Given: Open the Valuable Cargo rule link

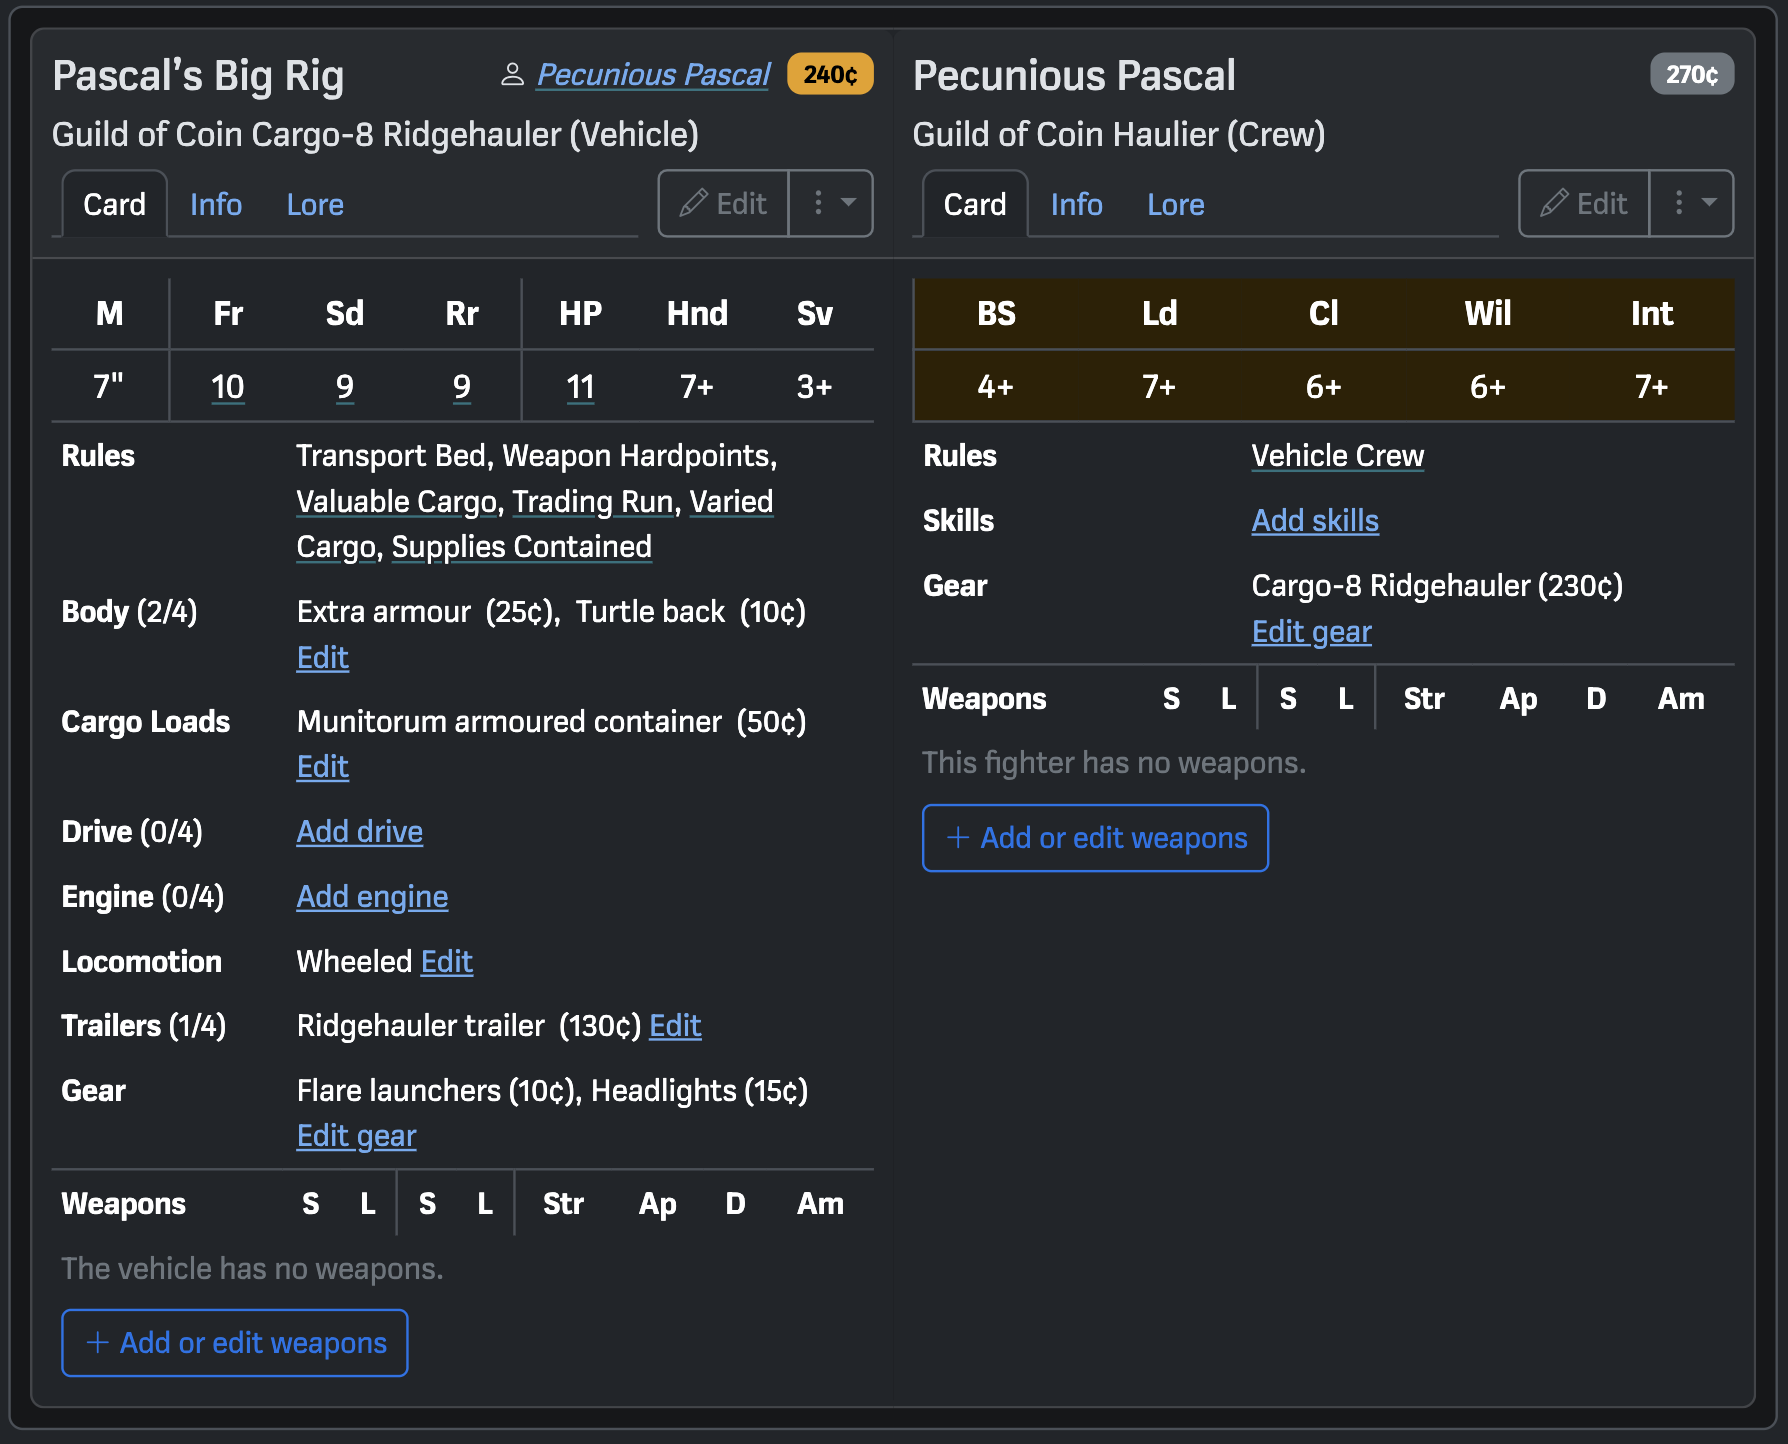Looking at the screenshot, I should pyautogui.click(x=397, y=501).
